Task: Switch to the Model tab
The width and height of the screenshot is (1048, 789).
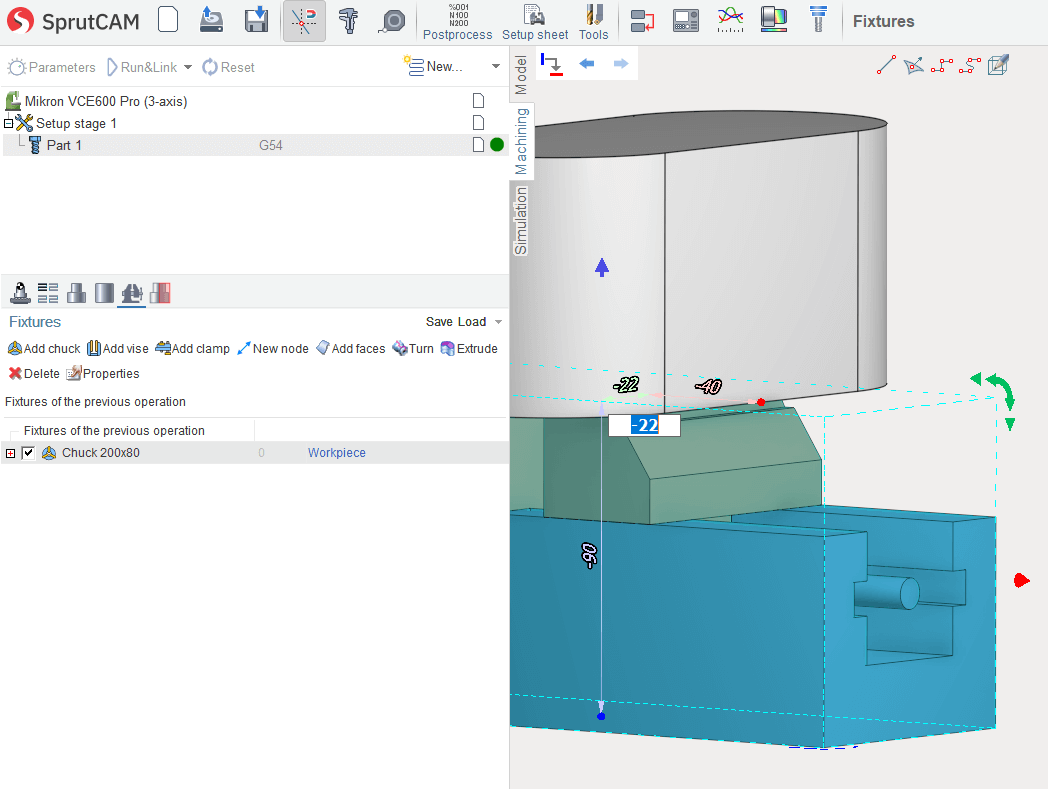Action: [x=521, y=75]
